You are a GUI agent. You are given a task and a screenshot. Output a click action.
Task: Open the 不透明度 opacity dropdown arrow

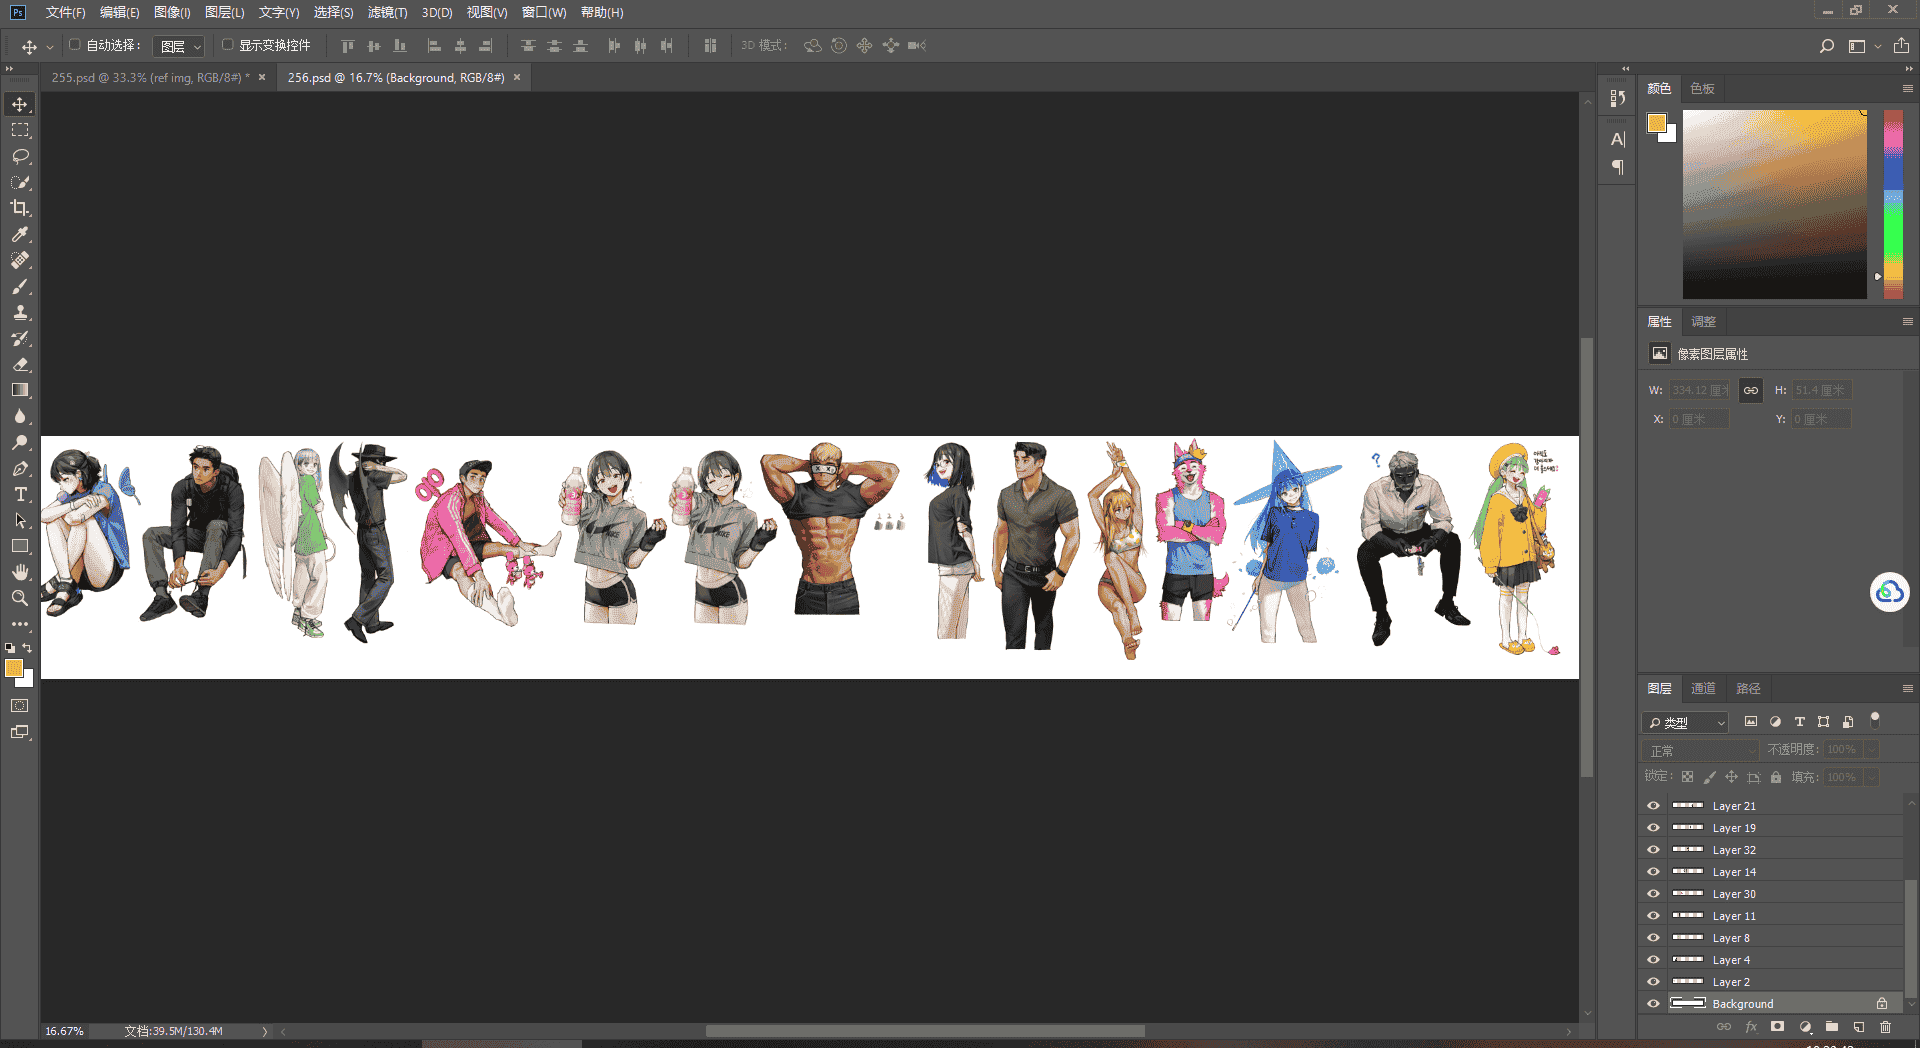[x=1872, y=749]
